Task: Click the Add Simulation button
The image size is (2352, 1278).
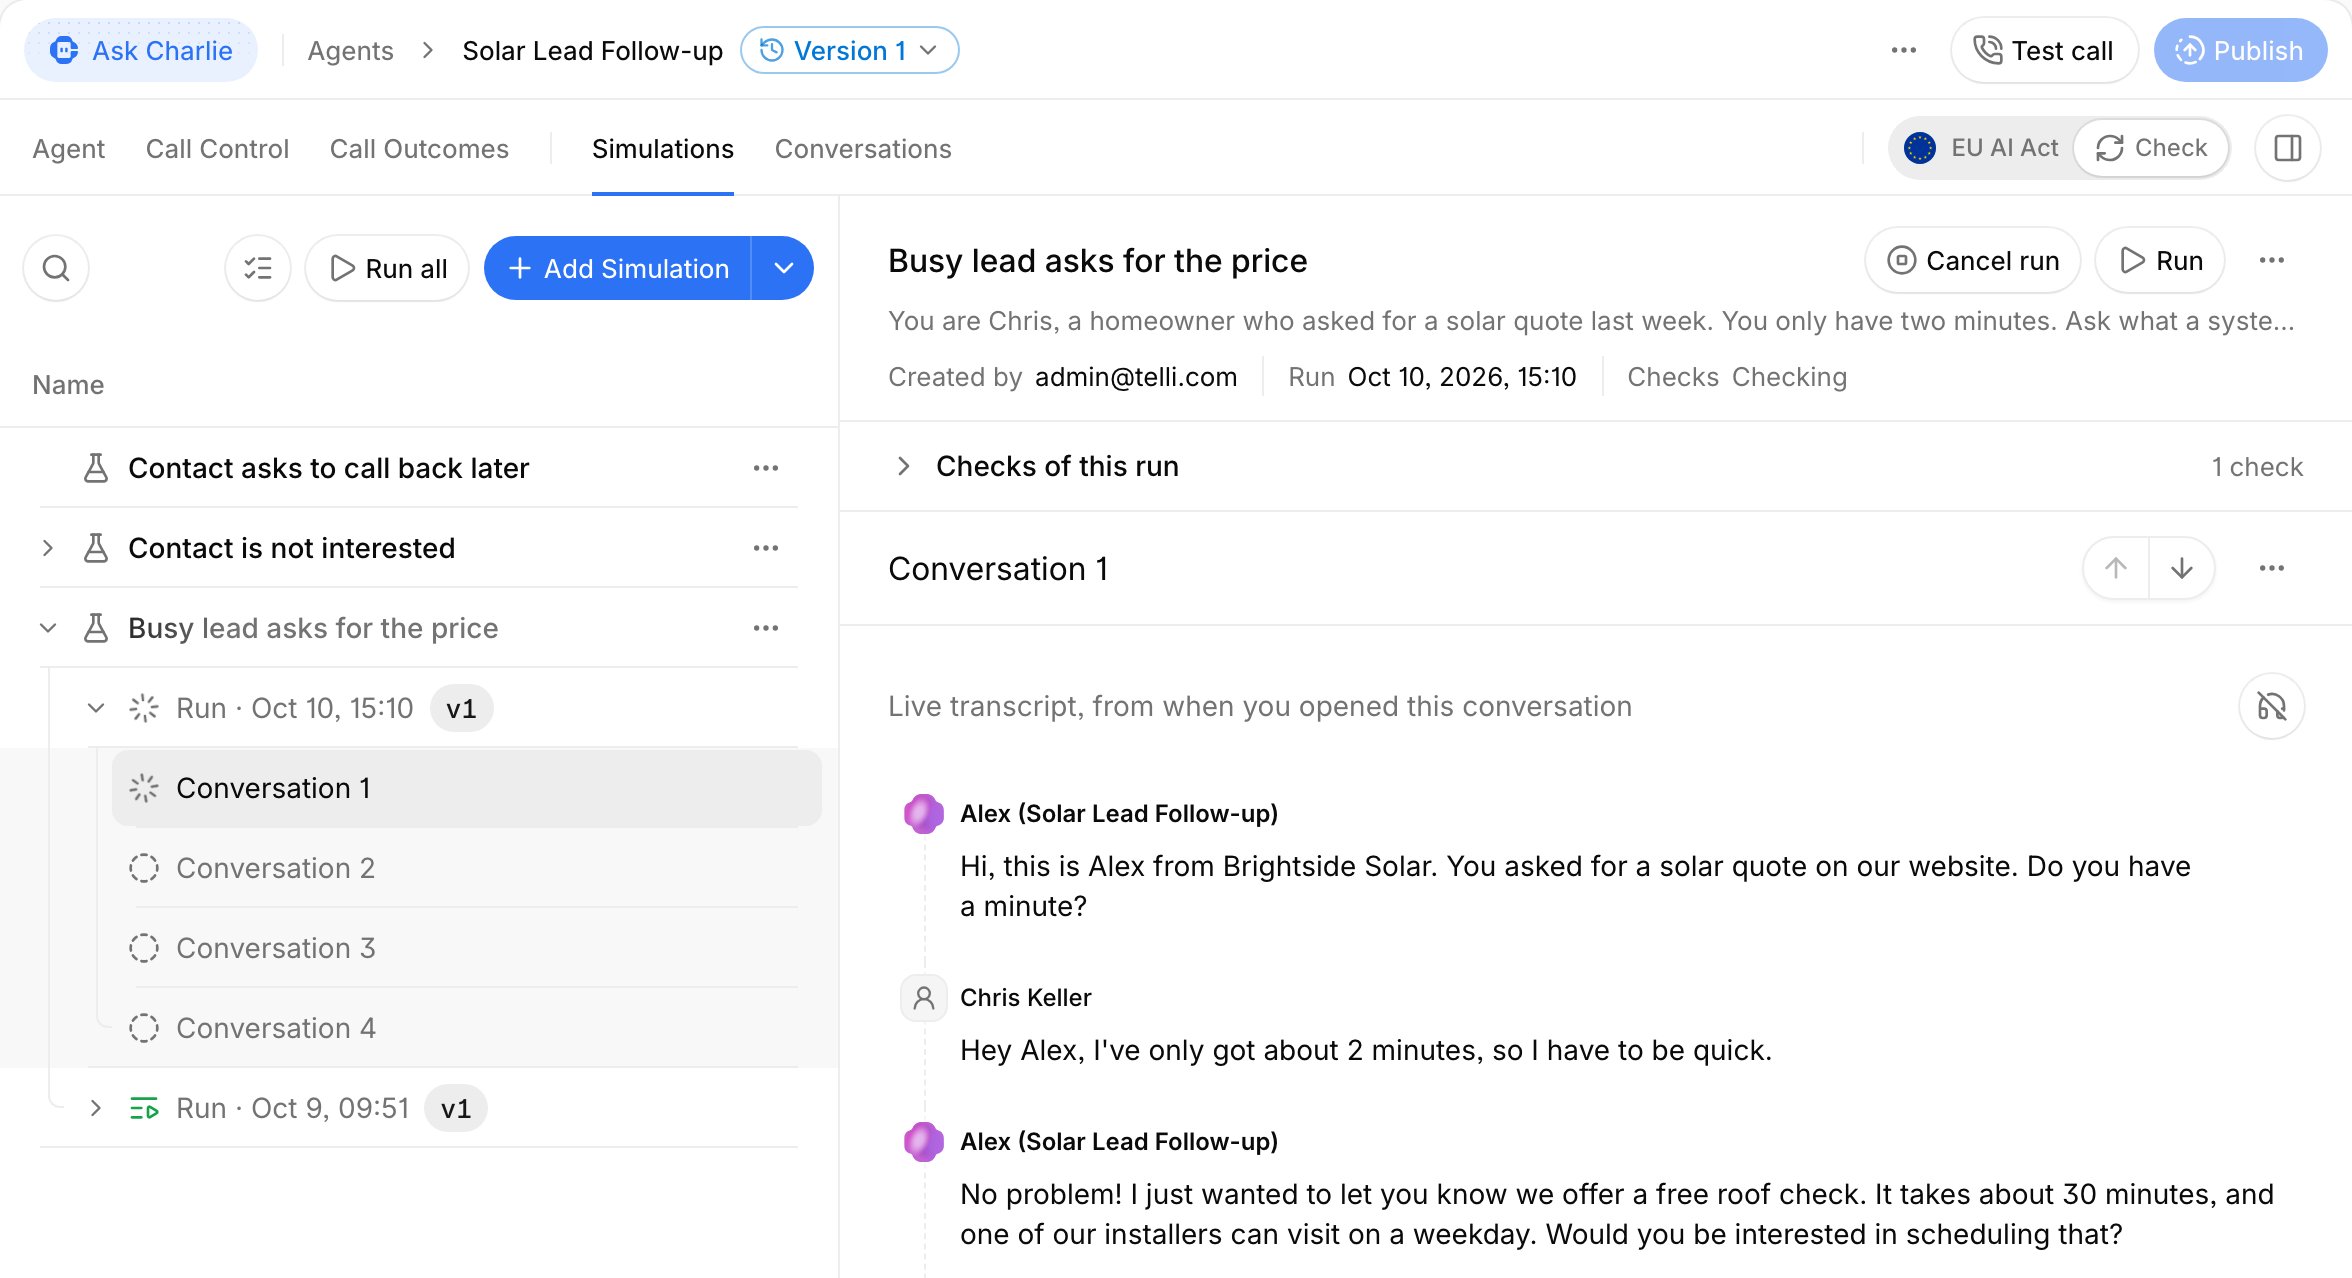Action: (x=618, y=268)
